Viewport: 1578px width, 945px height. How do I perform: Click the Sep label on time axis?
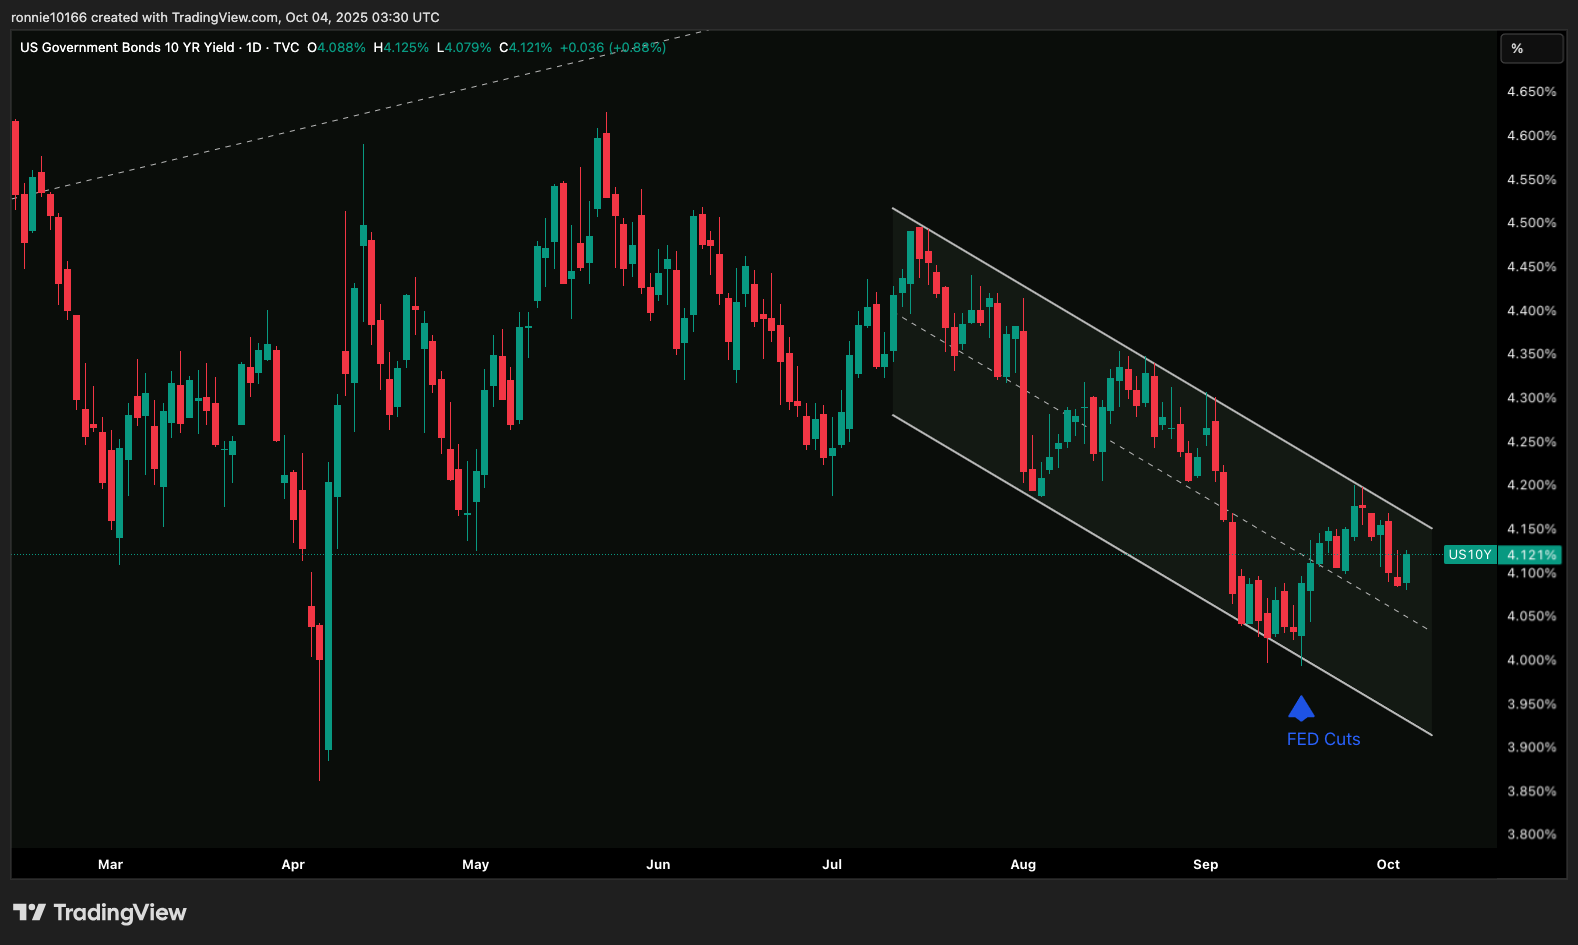coord(1205,864)
